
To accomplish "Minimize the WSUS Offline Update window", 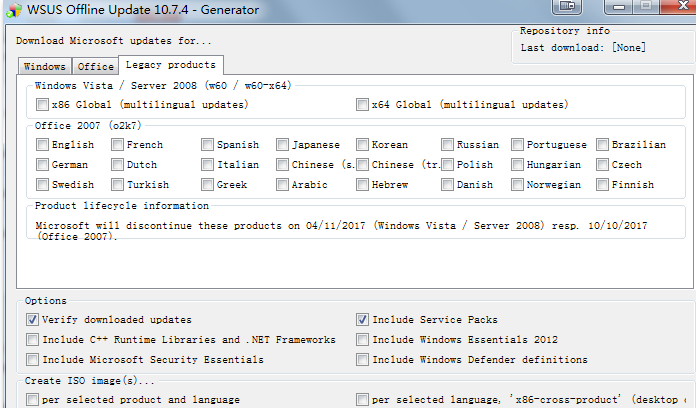I will pos(619,6).
